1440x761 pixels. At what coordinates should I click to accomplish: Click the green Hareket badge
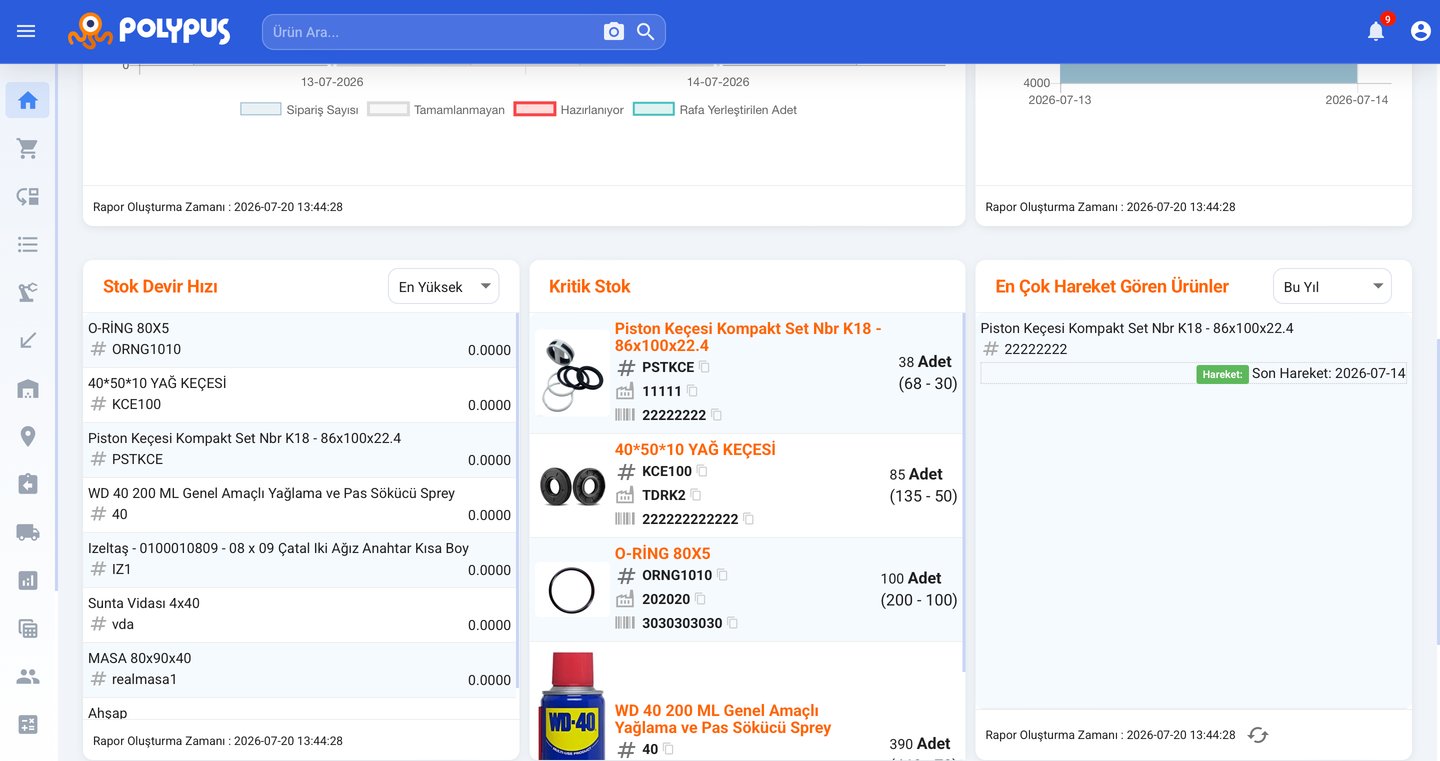pos(1222,374)
